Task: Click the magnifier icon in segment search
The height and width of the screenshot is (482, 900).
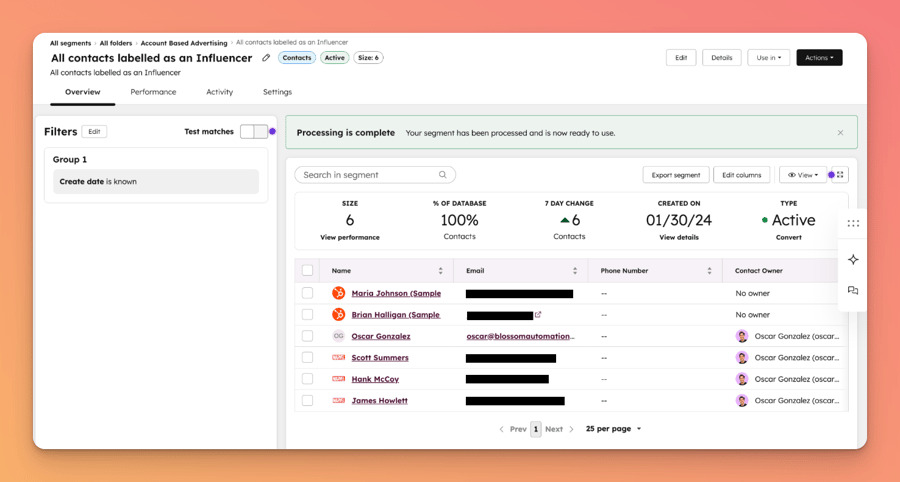Action: pos(443,175)
